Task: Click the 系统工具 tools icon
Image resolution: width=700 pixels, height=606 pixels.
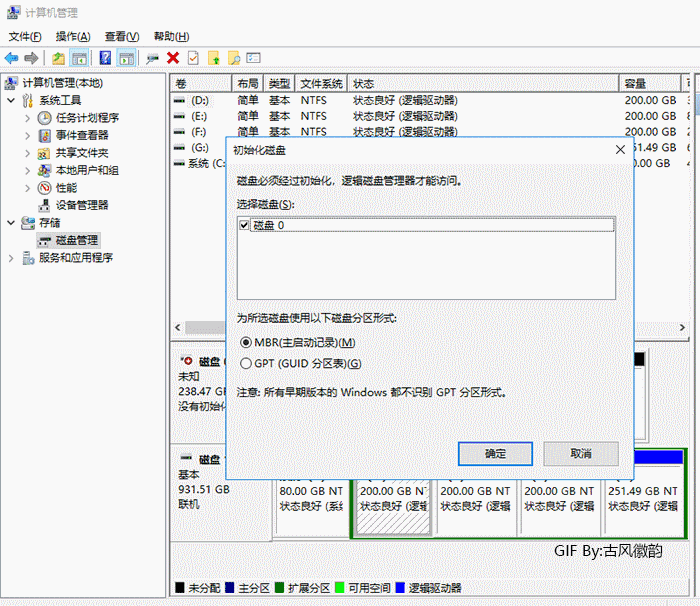Action: pyautogui.click(x=28, y=100)
